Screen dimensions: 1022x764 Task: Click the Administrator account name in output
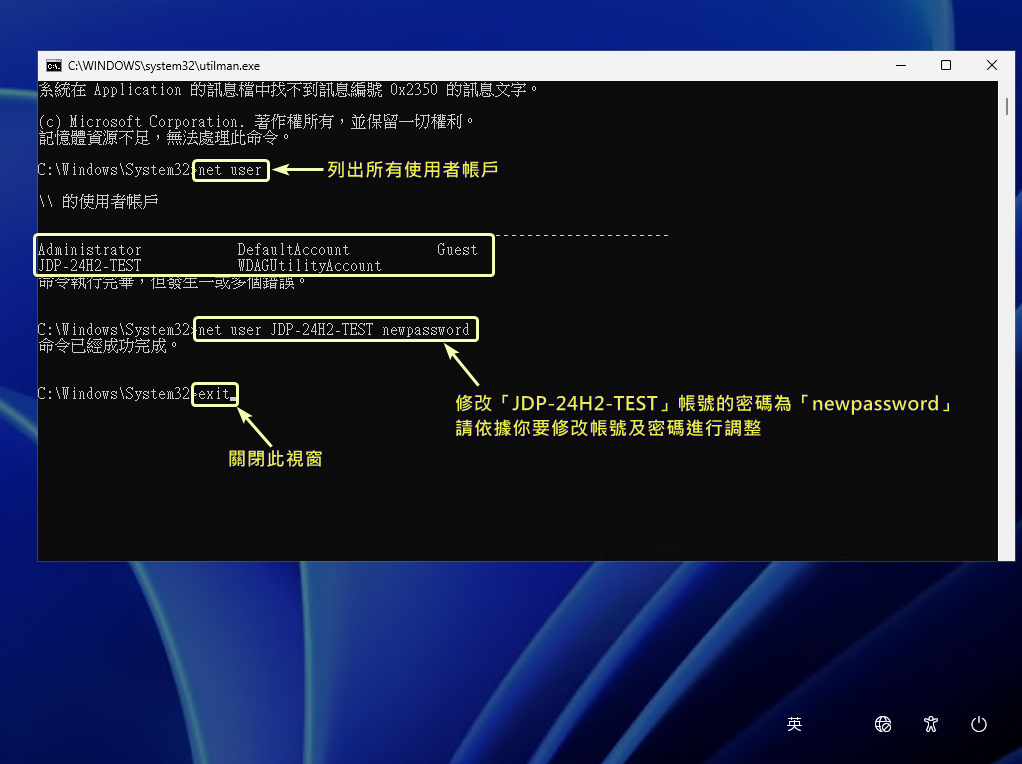pyautogui.click(x=90, y=250)
